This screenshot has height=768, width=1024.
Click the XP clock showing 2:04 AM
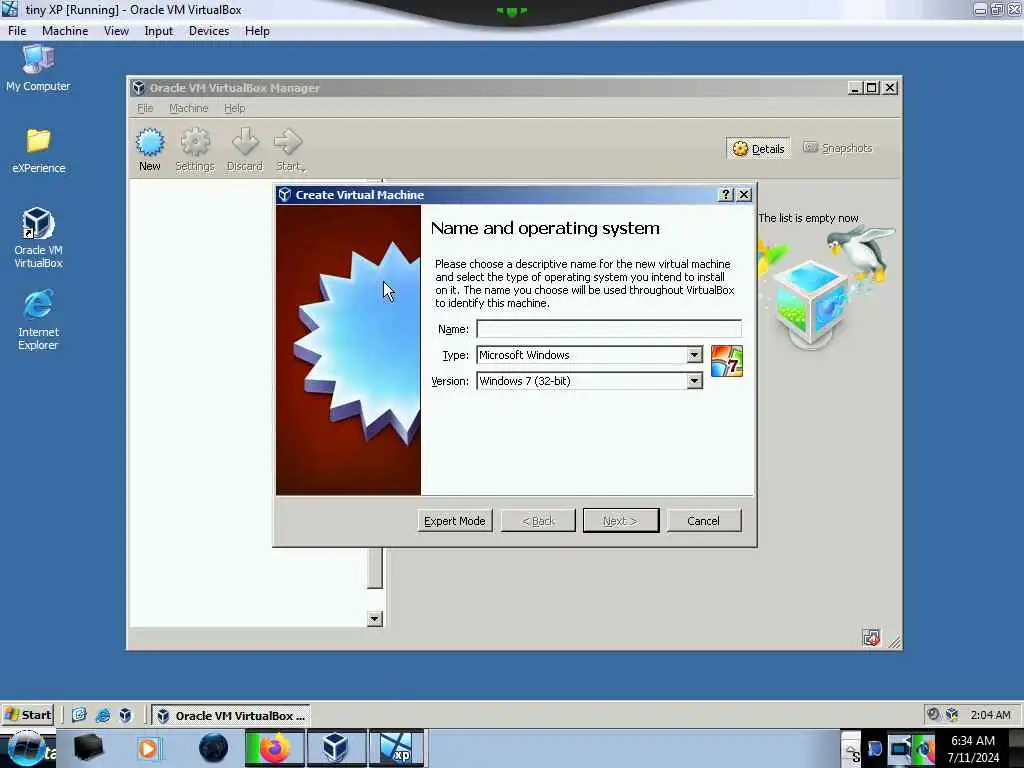pos(990,714)
